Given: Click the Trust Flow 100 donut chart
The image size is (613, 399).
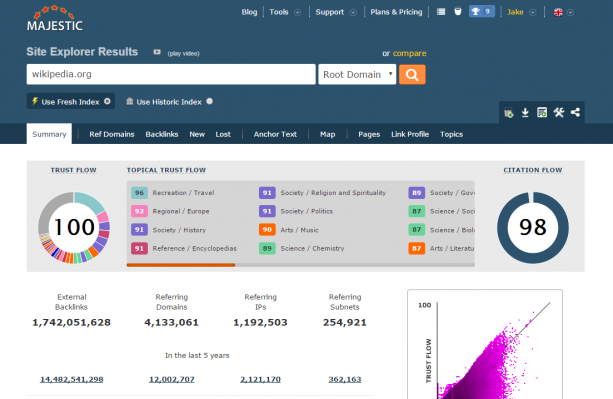Looking at the screenshot, I should [x=74, y=227].
